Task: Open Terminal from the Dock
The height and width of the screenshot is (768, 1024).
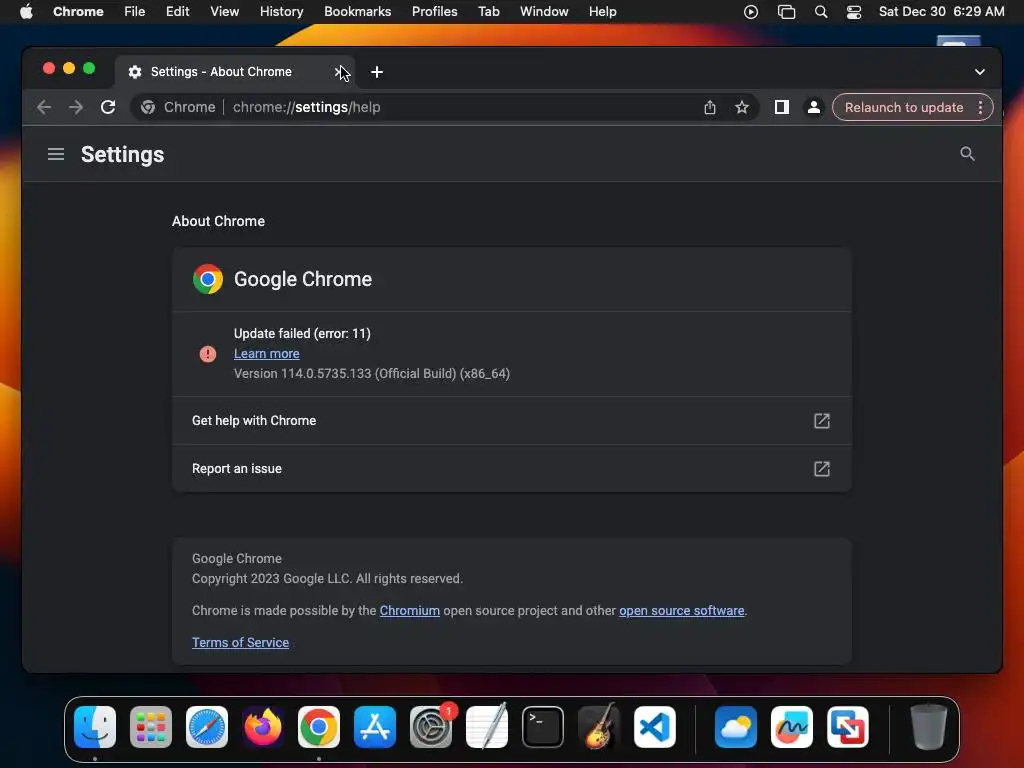Action: click(543, 727)
